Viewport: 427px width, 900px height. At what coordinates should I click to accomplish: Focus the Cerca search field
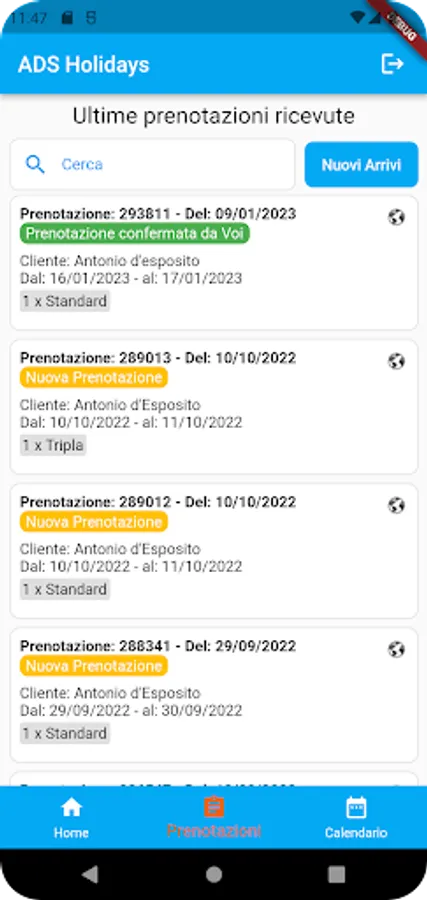[x=153, y=165]
